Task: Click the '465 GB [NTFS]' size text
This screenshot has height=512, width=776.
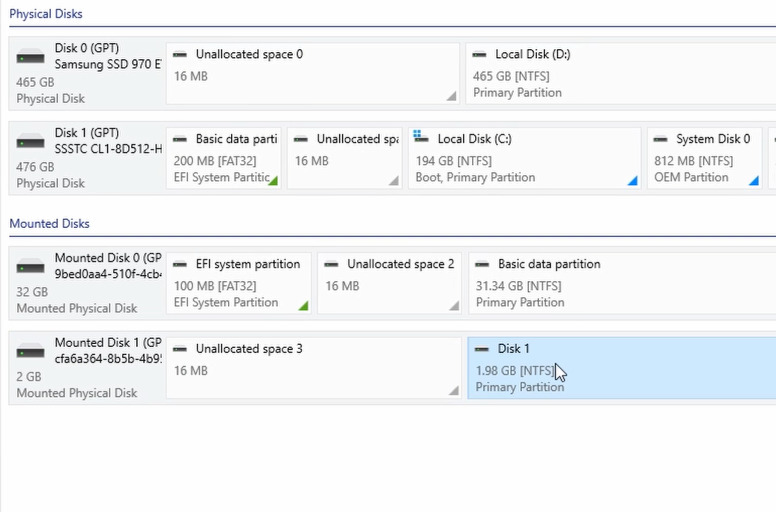Action: click(x=511, y=76)
